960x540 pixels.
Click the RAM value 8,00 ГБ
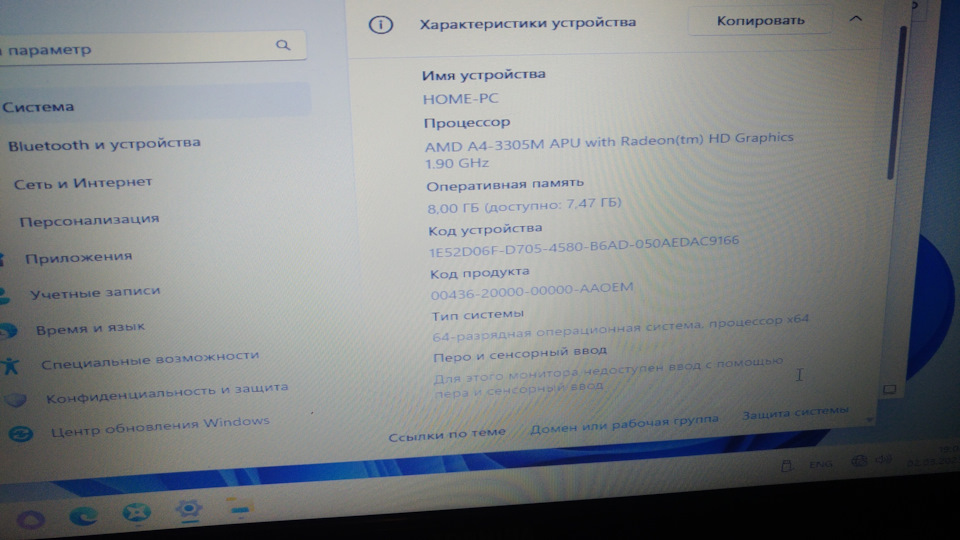[x=453, y=208]
